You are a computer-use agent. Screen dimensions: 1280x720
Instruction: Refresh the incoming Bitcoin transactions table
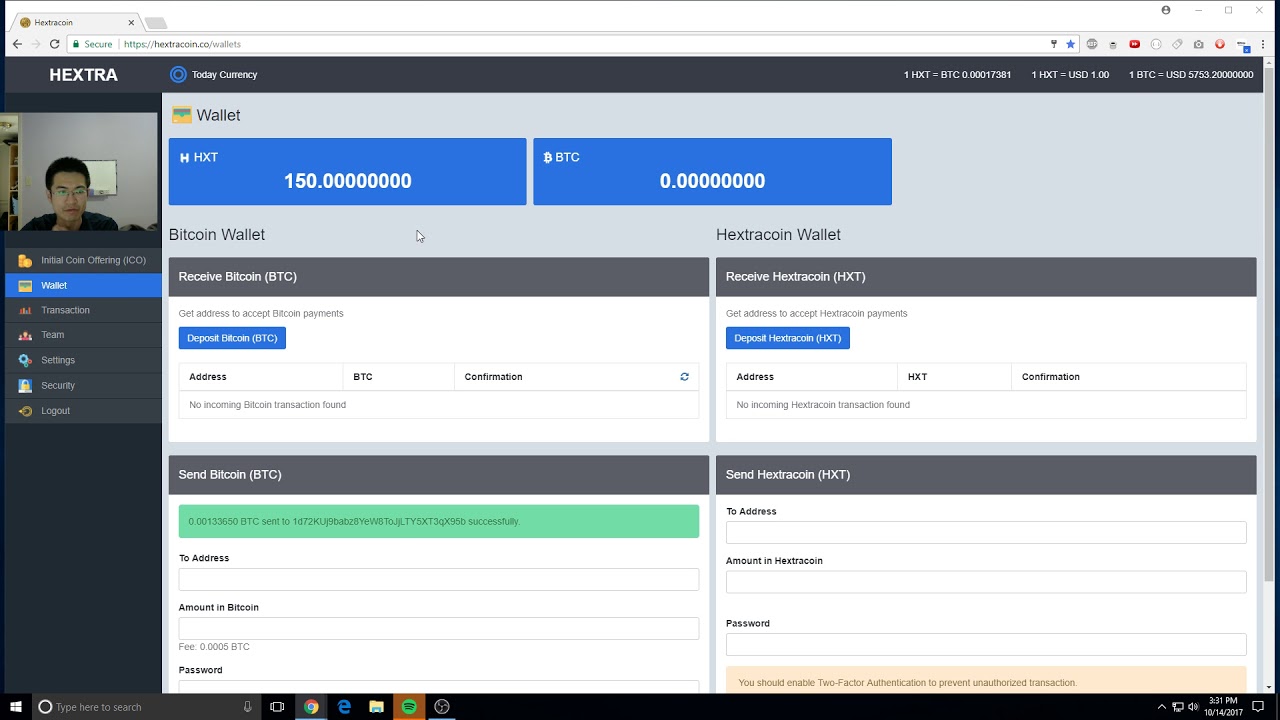coord(684,377)
